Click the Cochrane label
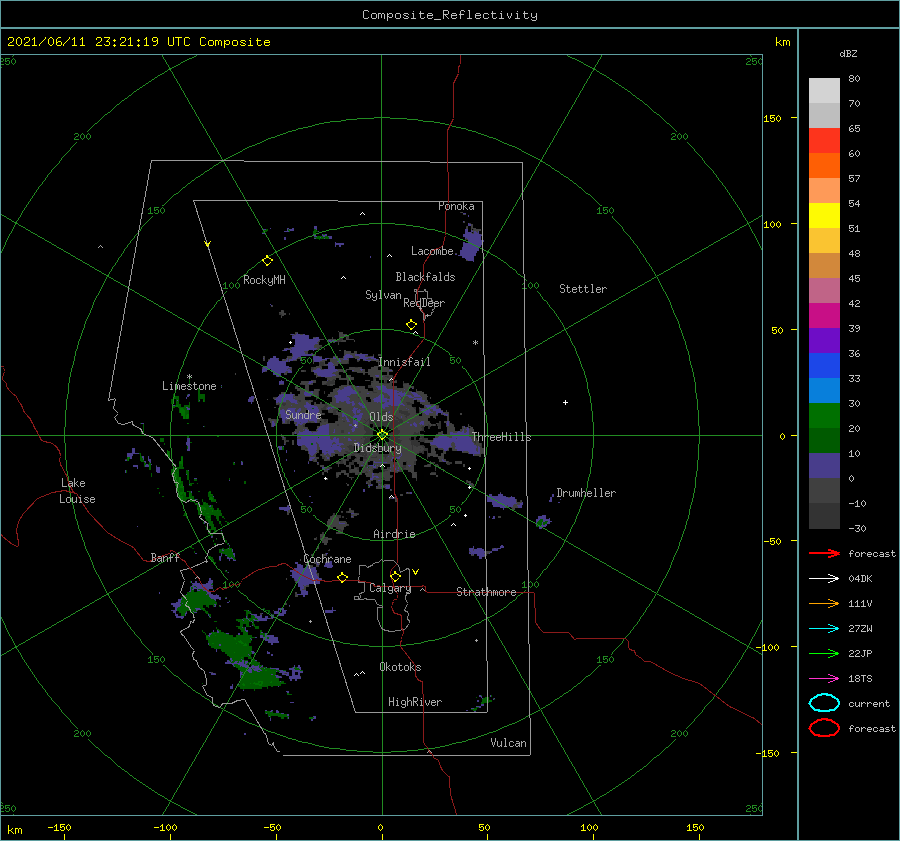 (x=327, y=559)
